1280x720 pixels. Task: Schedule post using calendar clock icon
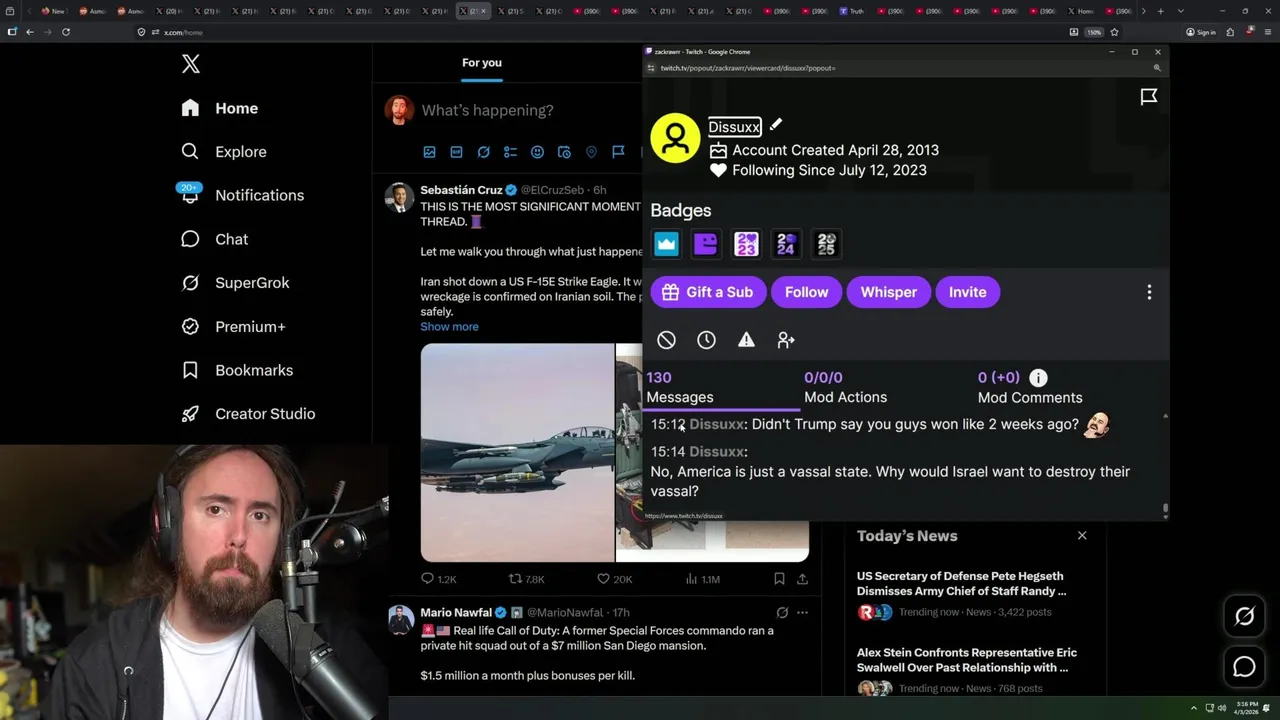click(x=564, y=152)
